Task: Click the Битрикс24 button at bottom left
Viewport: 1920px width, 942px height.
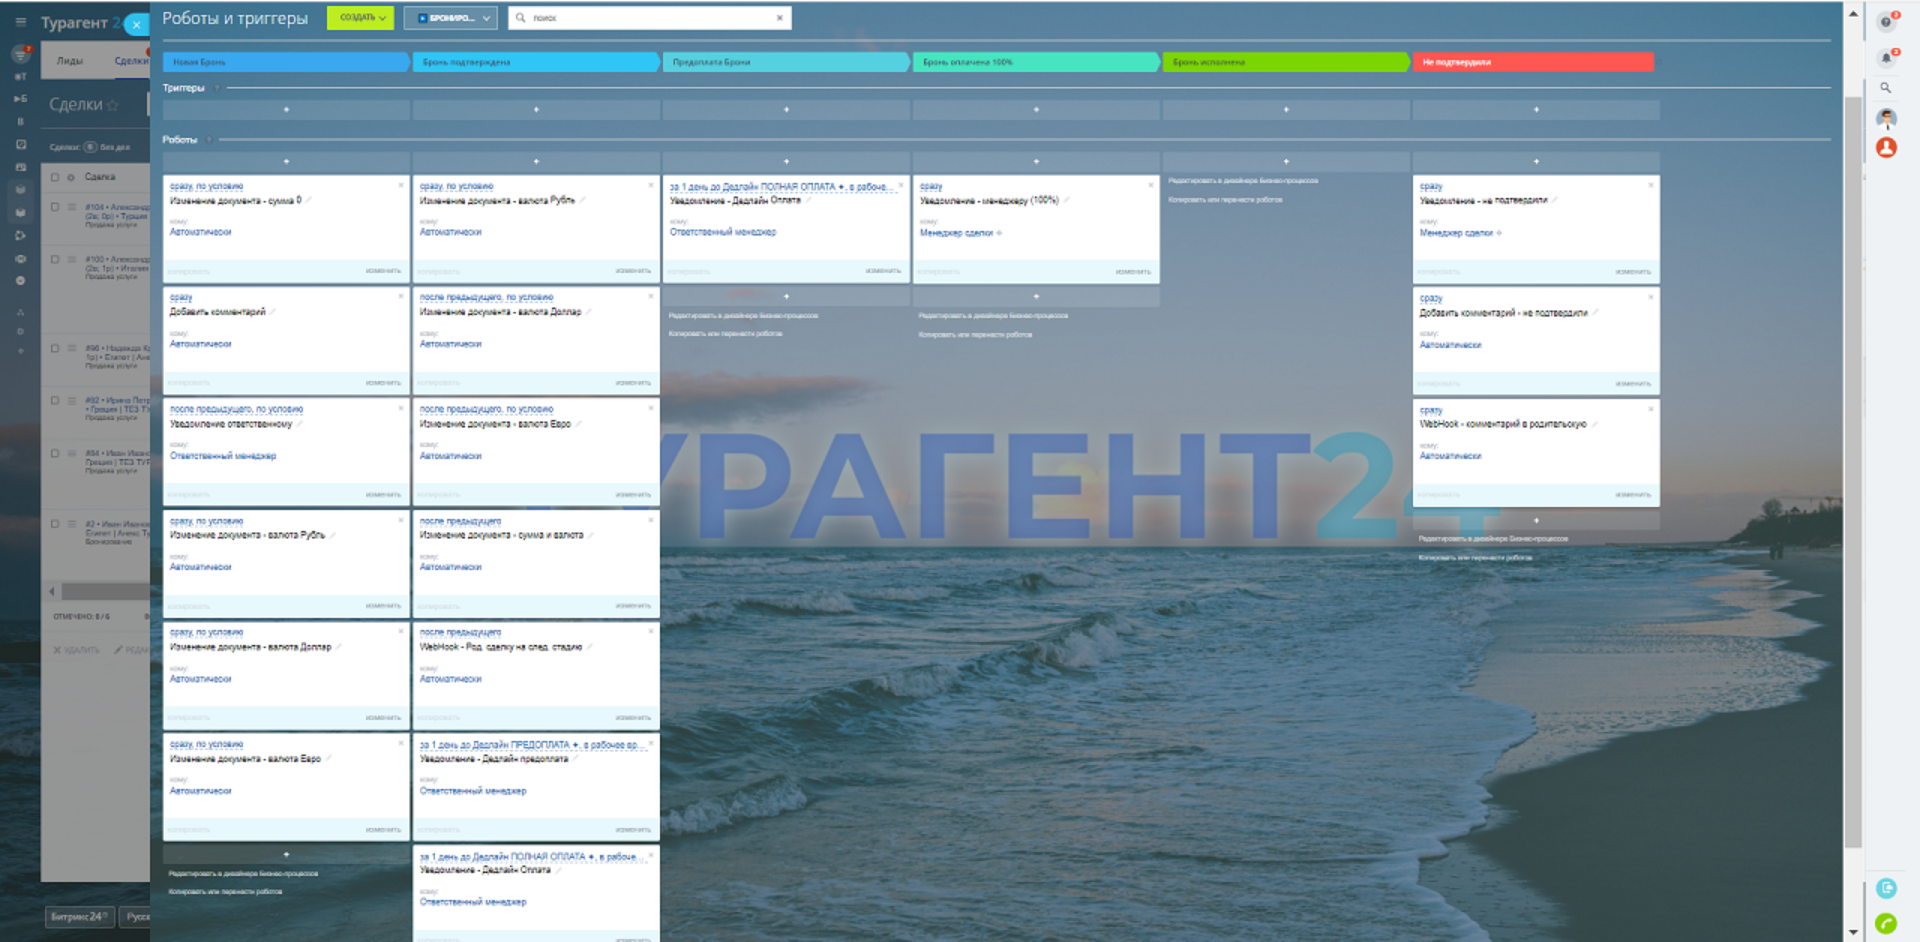Action: (79, 917)
